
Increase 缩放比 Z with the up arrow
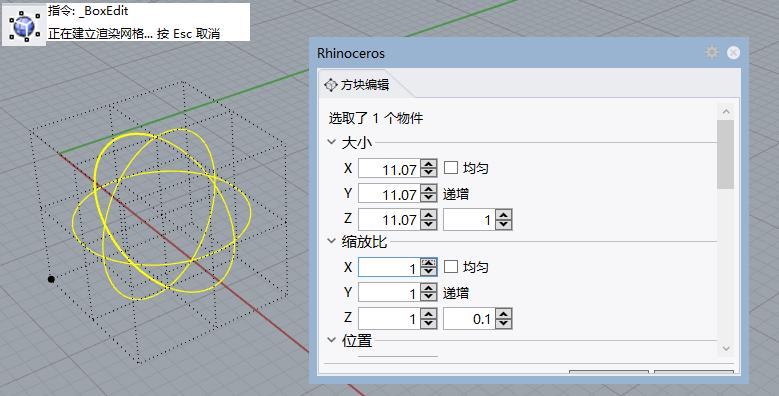(428, 313)
